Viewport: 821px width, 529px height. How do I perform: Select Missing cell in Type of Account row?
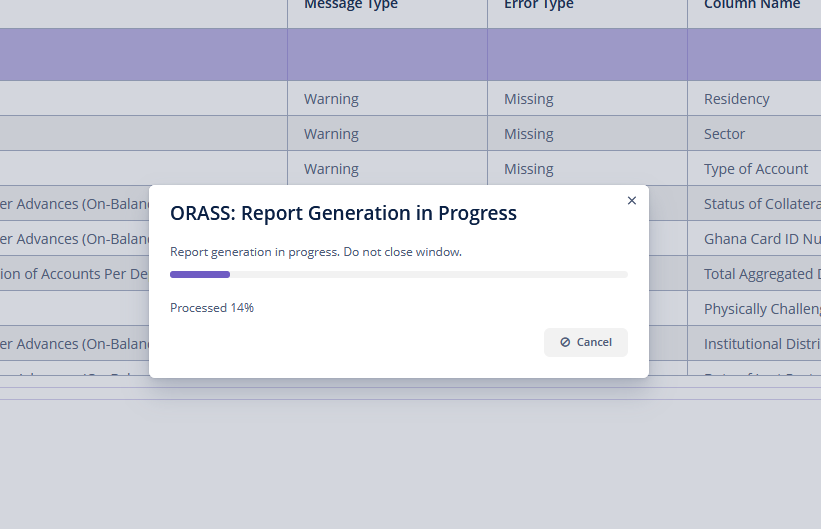[587, 169]
